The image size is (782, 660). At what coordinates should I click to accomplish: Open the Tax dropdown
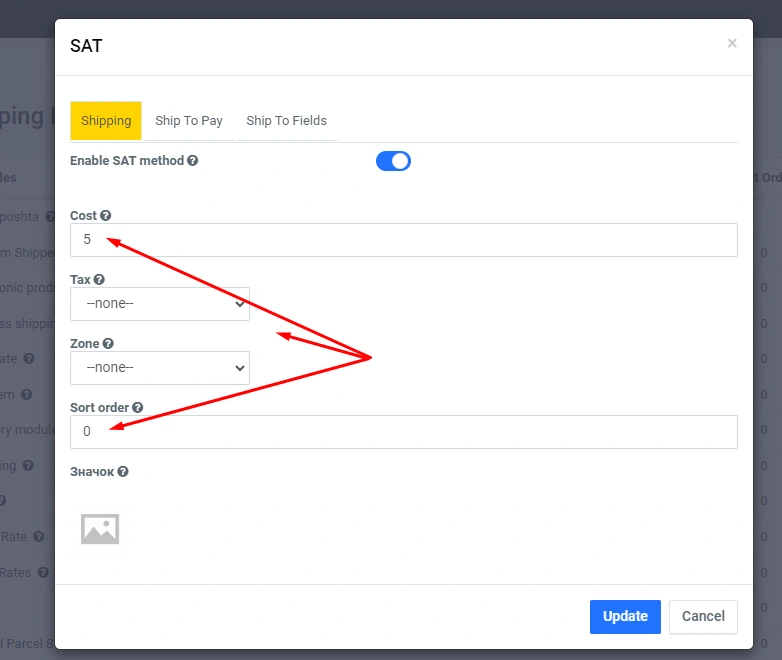coord(160,304)
